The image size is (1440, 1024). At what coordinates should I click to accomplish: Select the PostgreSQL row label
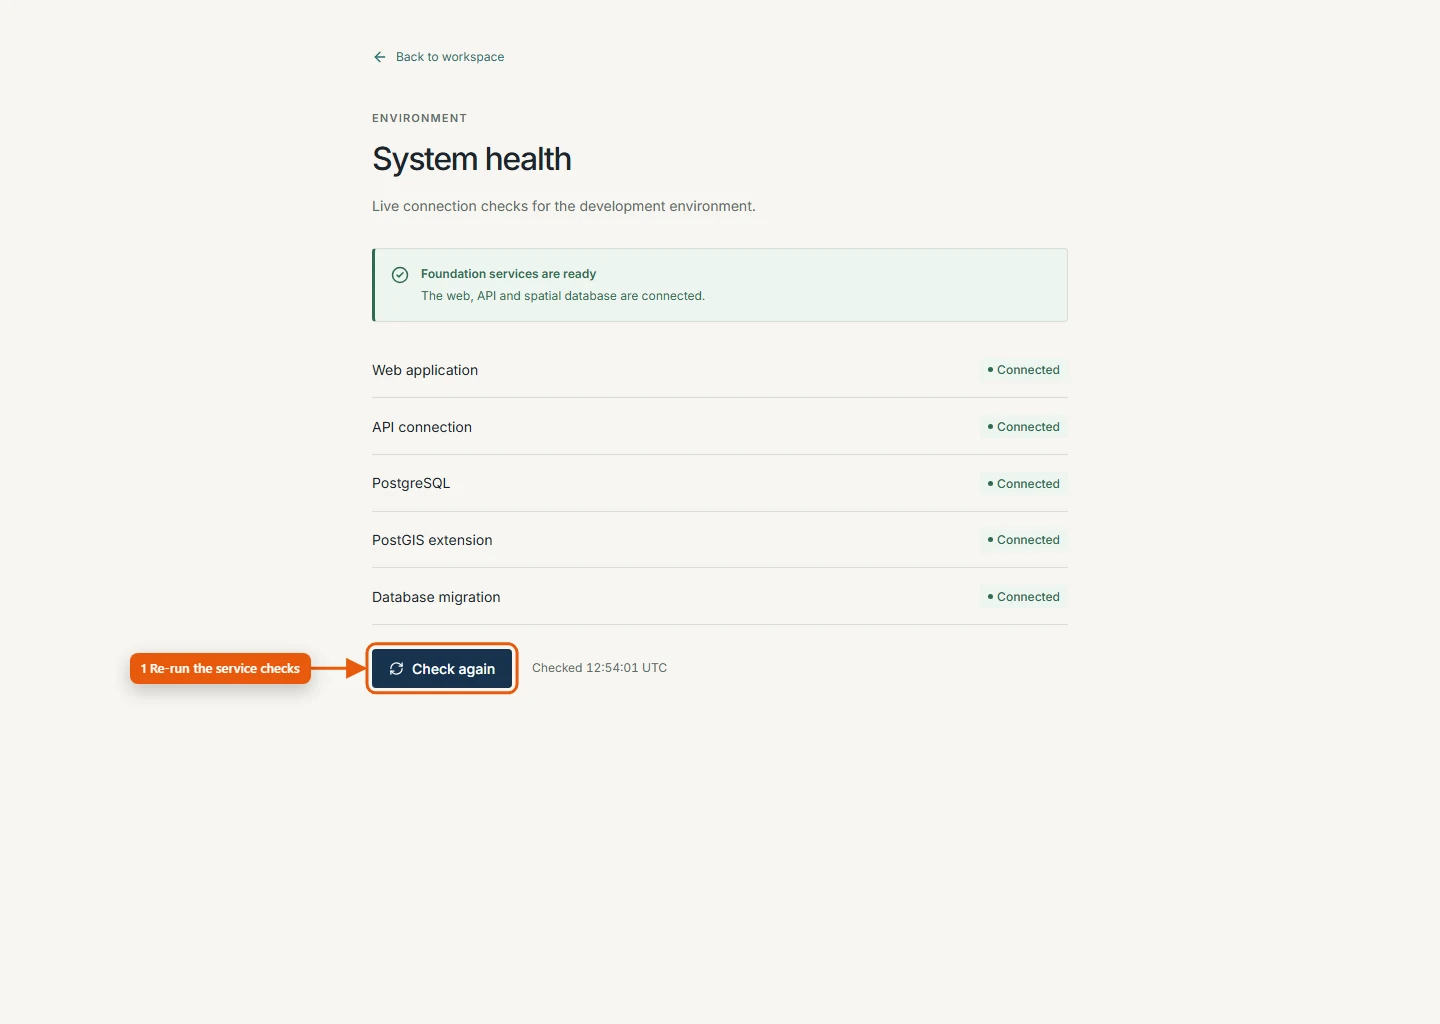tap(411, 483)
